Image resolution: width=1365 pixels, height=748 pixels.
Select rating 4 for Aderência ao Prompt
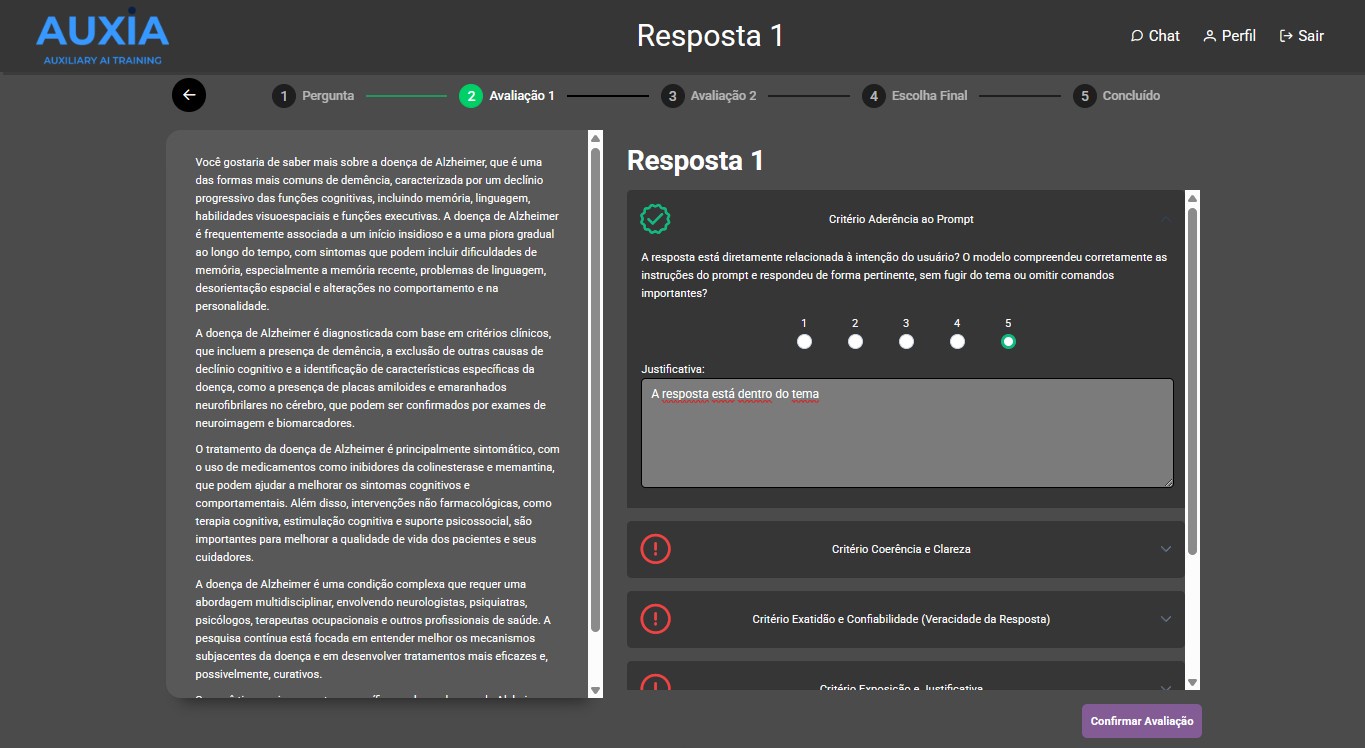pos(957,341)
